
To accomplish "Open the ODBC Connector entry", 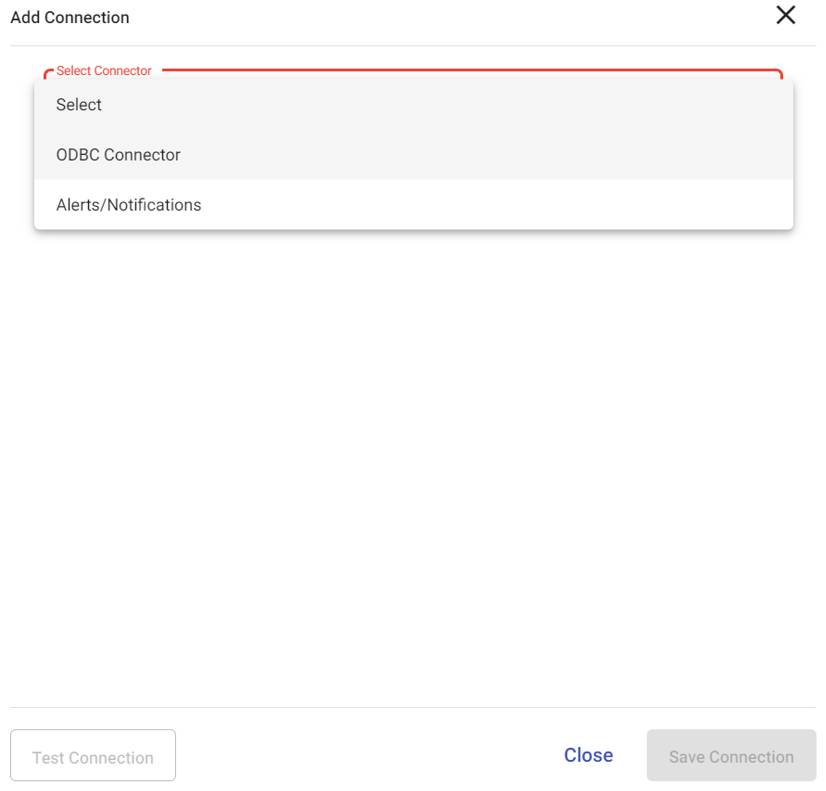I will pos(414,155).
